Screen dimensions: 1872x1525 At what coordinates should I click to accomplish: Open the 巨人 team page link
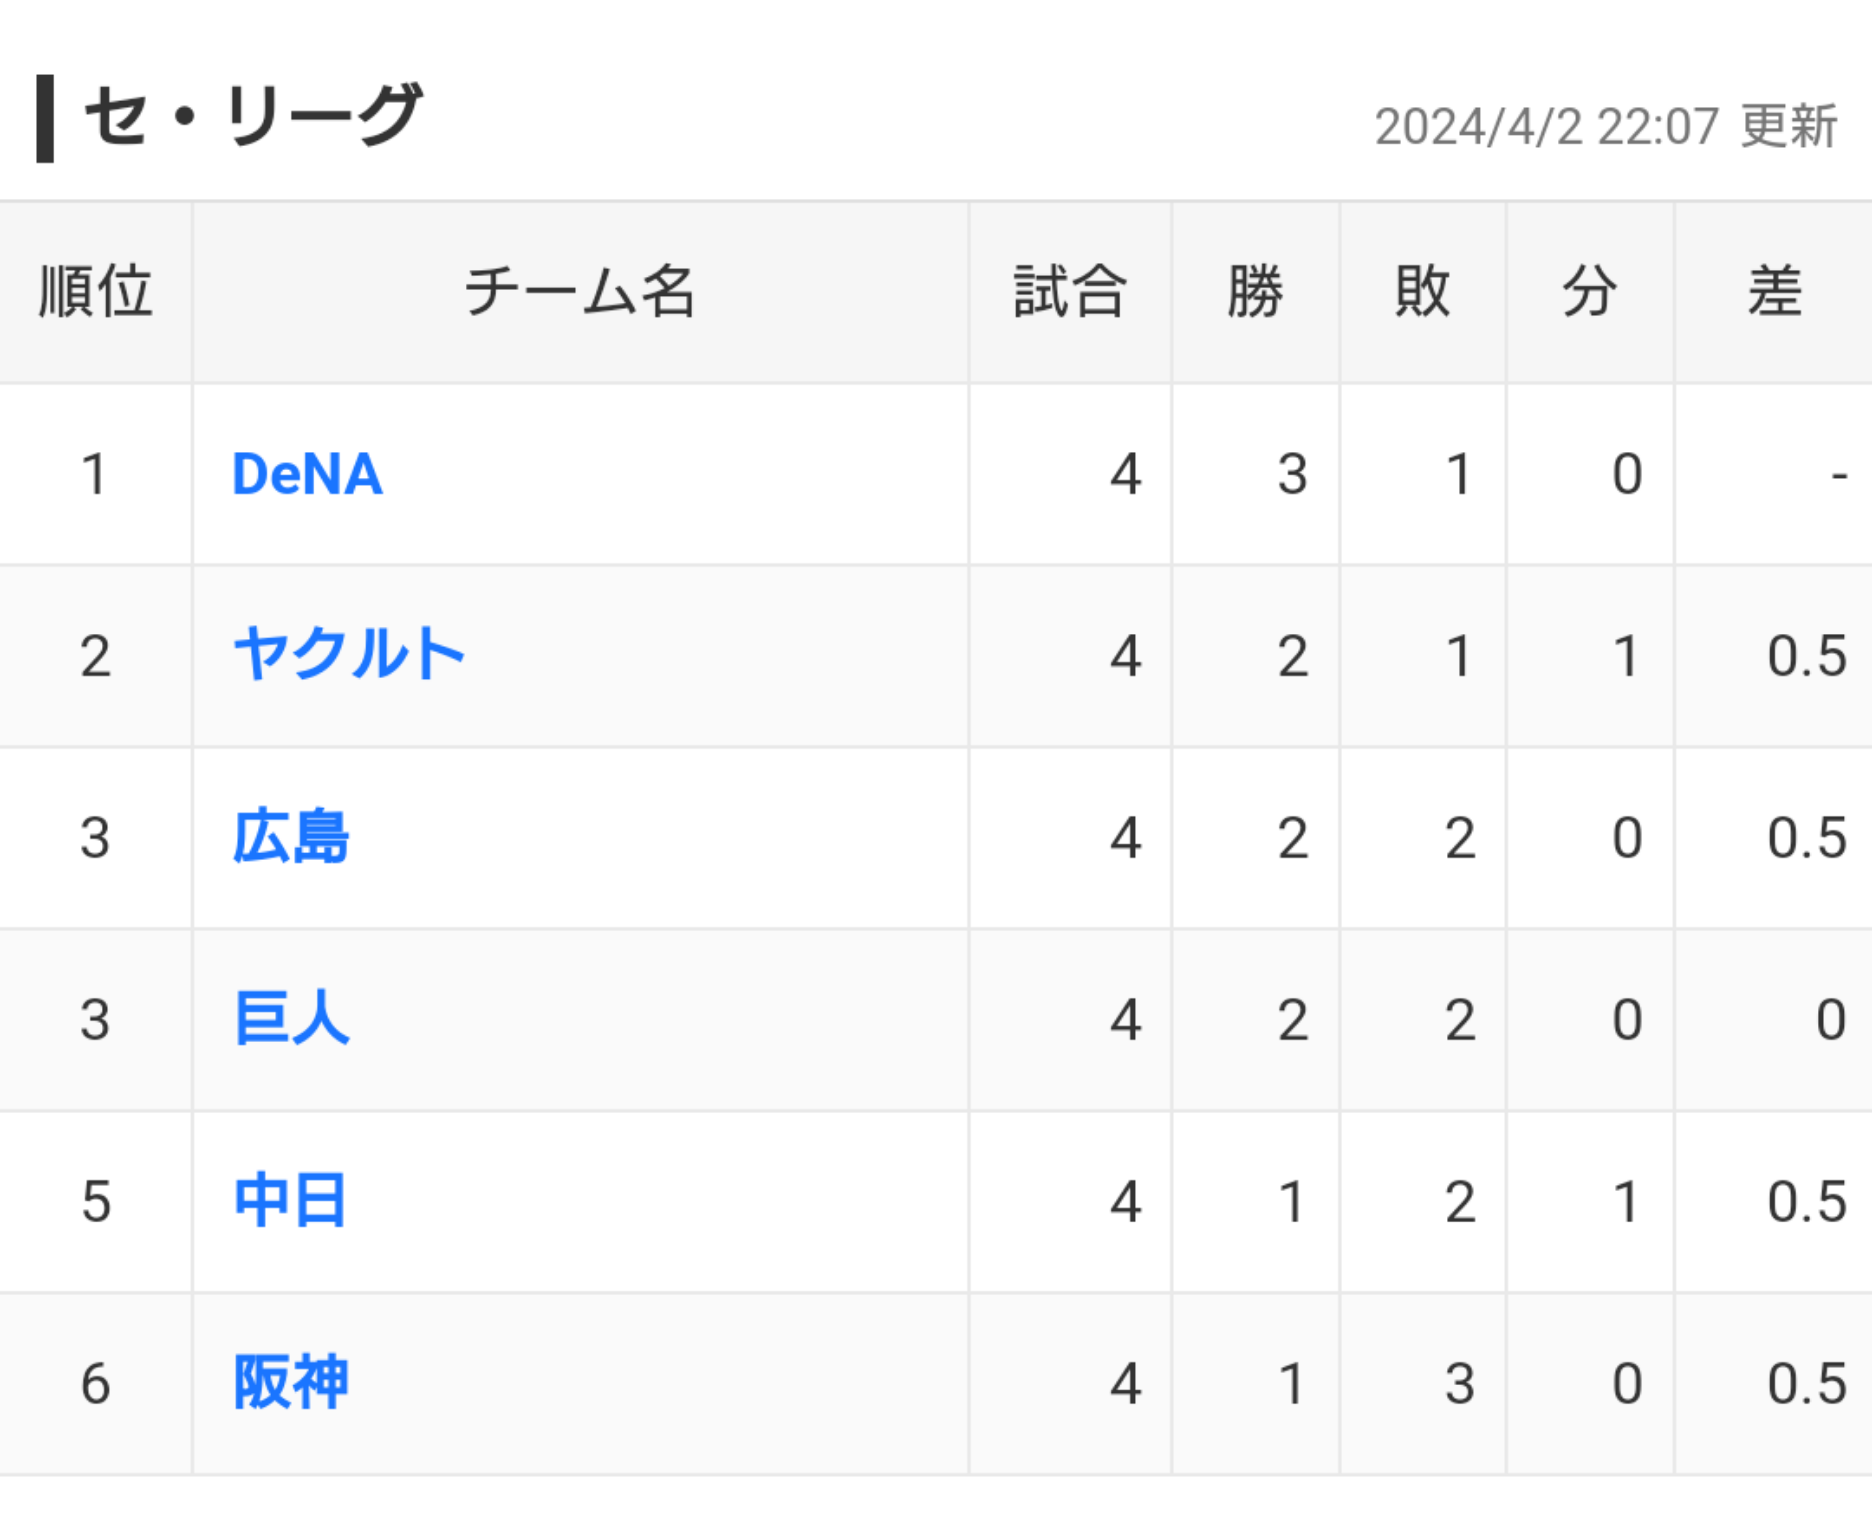tap(291, 1019)
